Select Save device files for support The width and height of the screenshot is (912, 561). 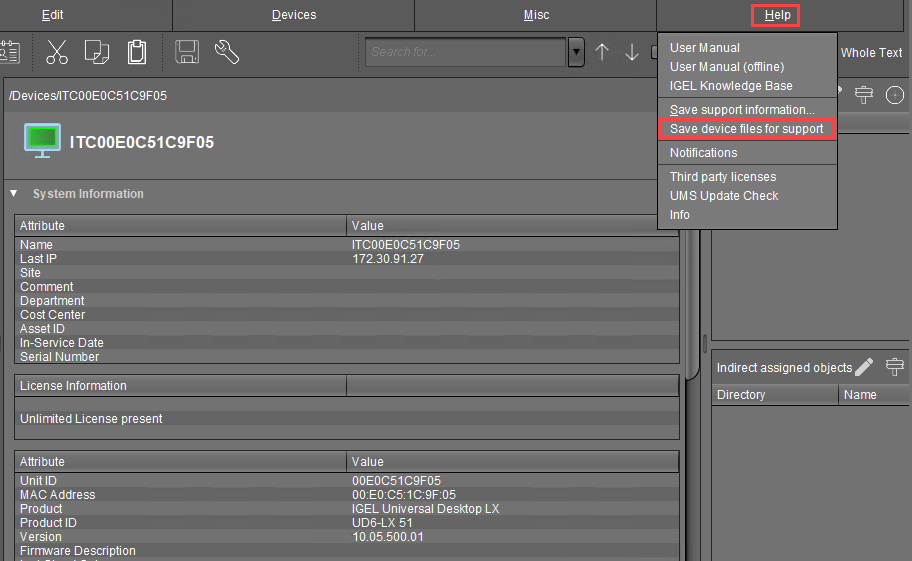point(746,129)
